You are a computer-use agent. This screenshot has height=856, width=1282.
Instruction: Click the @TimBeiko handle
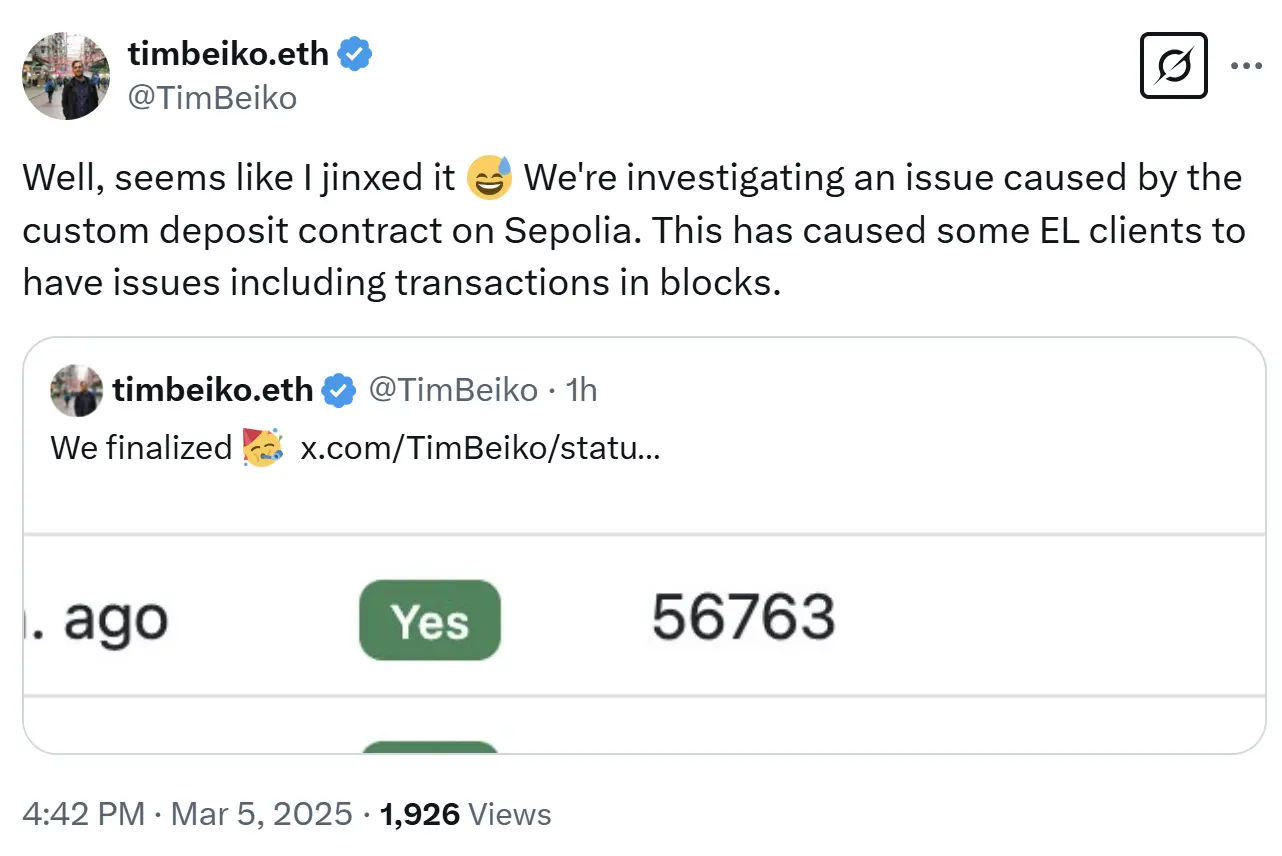click(x=213, y=98)
